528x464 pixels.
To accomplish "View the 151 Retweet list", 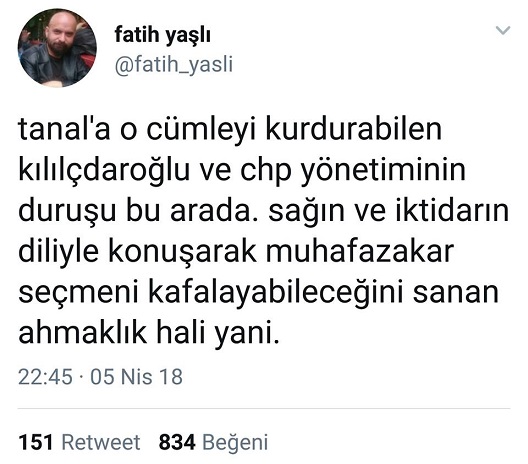I will click(x=79, y=442).
